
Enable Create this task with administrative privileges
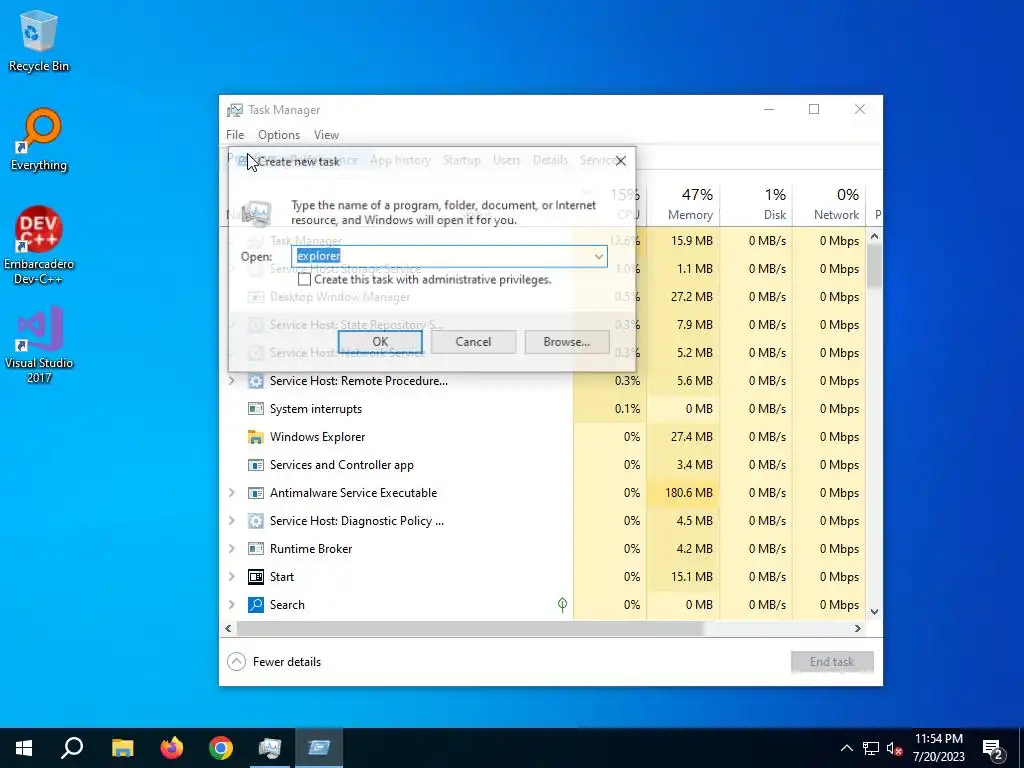pos(304,280)
